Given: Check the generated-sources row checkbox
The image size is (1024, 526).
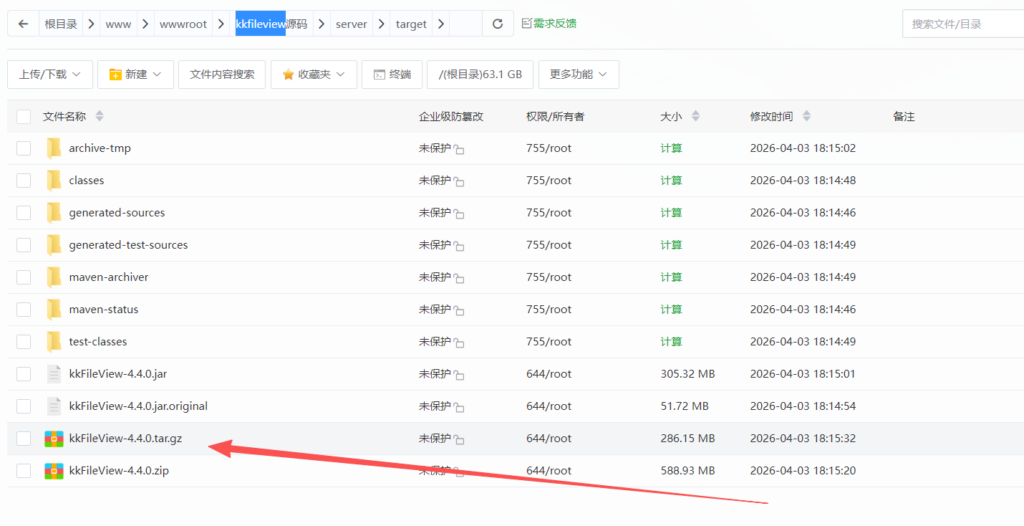Looking at the screenshot, I should tap(24, 212).
